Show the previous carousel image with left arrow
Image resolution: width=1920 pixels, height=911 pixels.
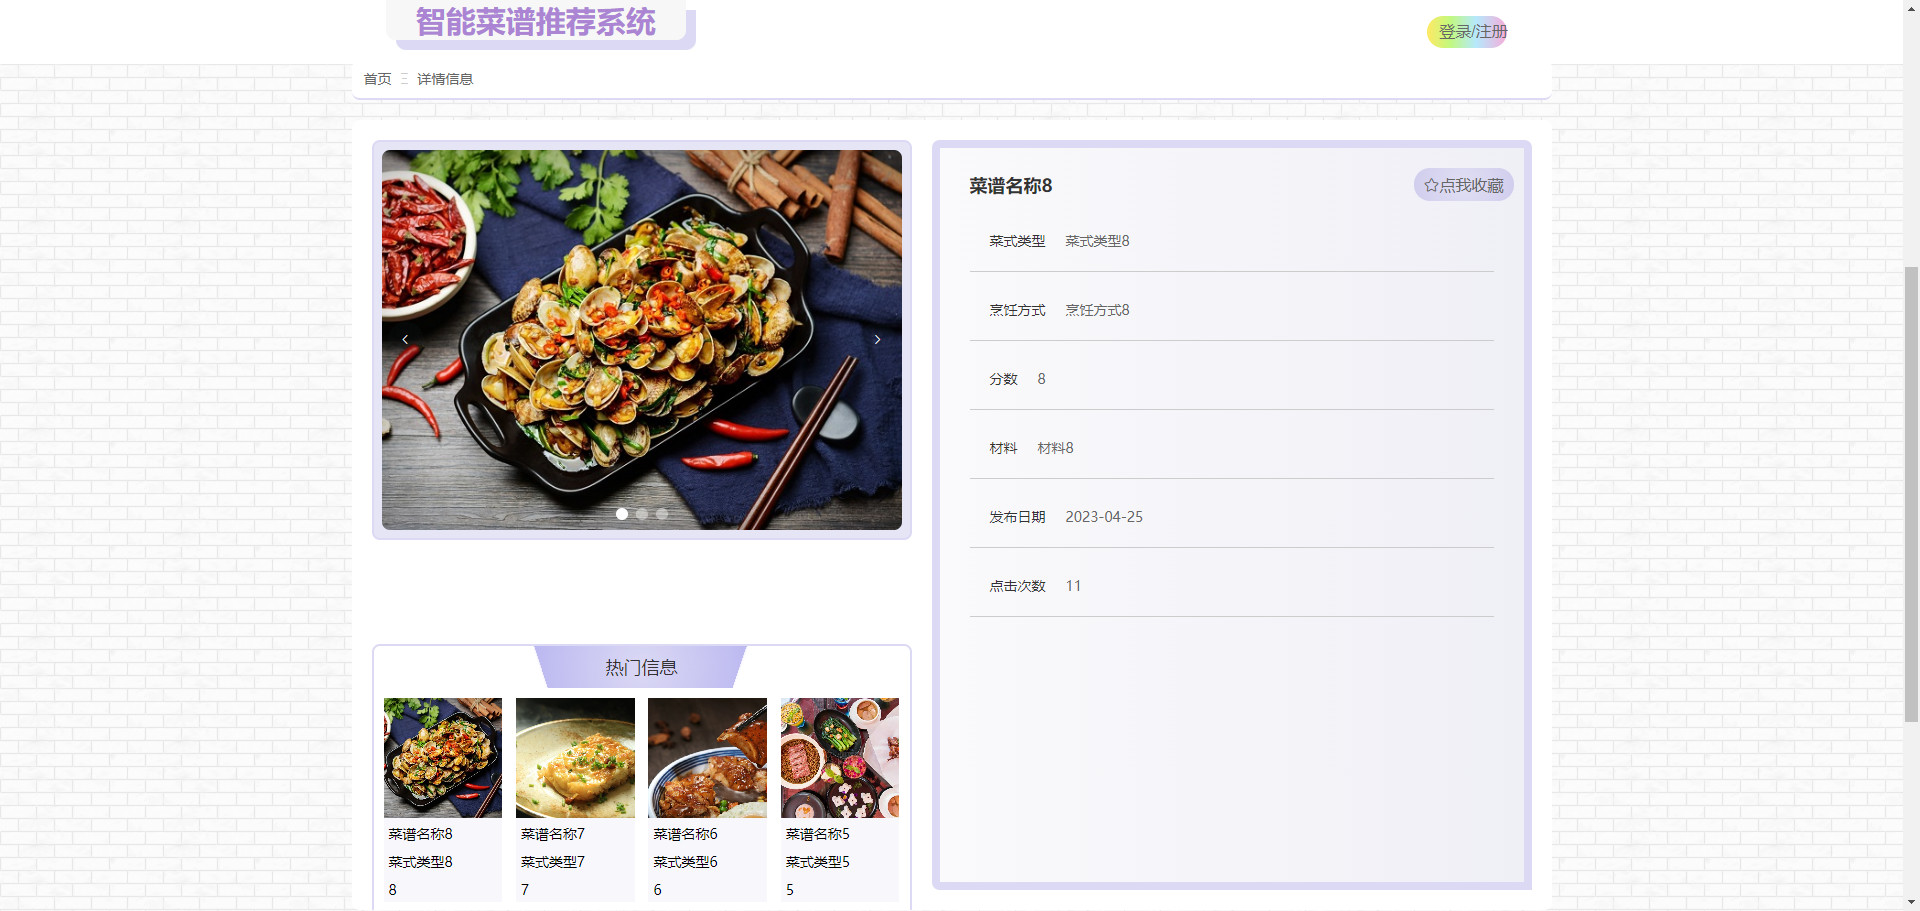(x=405, y=340)
